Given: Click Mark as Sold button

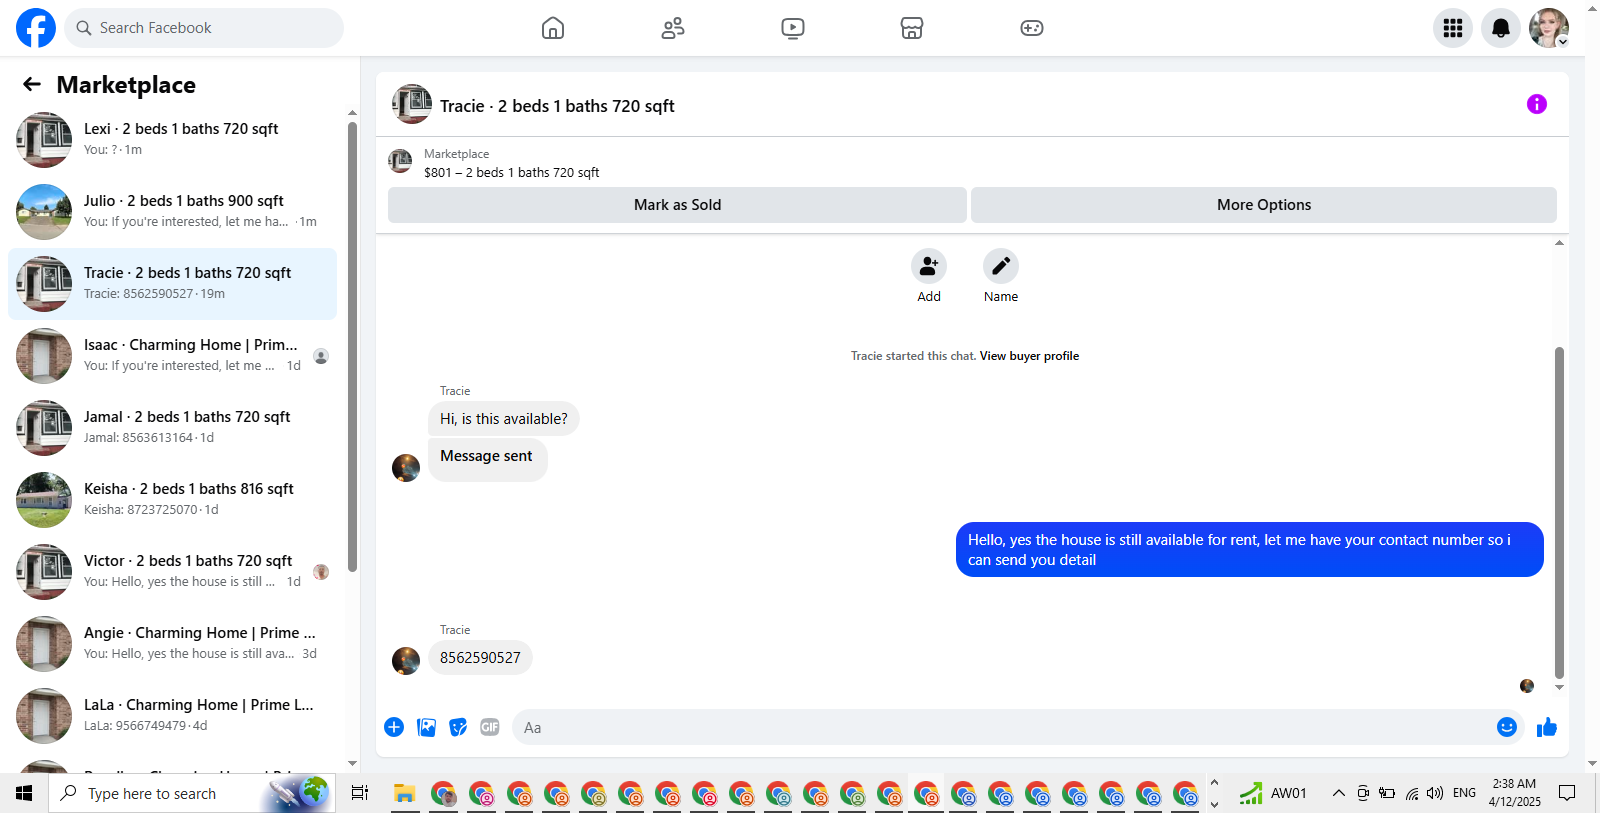Looking at the screenshot, I should (677, 205).
